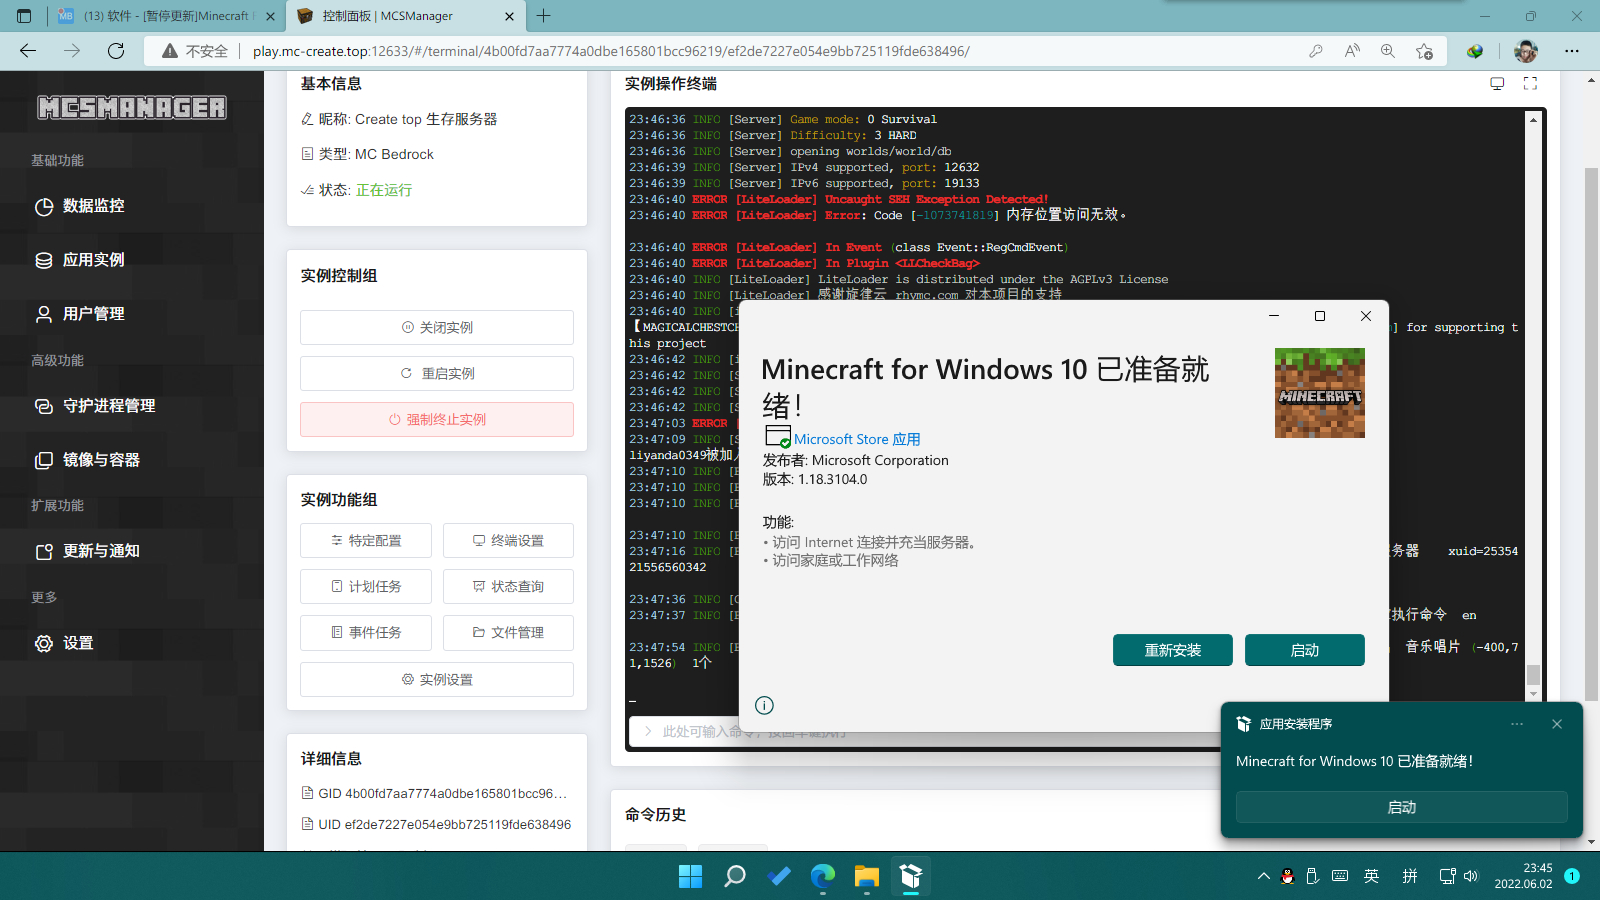The width and height of the screenshot is (1600, 900).
Task: Open the 镜像与容器 sidebar item
Action: (87, 460)
